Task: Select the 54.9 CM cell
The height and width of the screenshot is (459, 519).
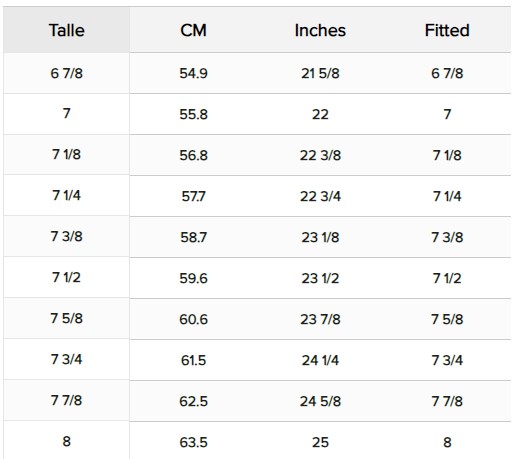Action: coord(193,73)
